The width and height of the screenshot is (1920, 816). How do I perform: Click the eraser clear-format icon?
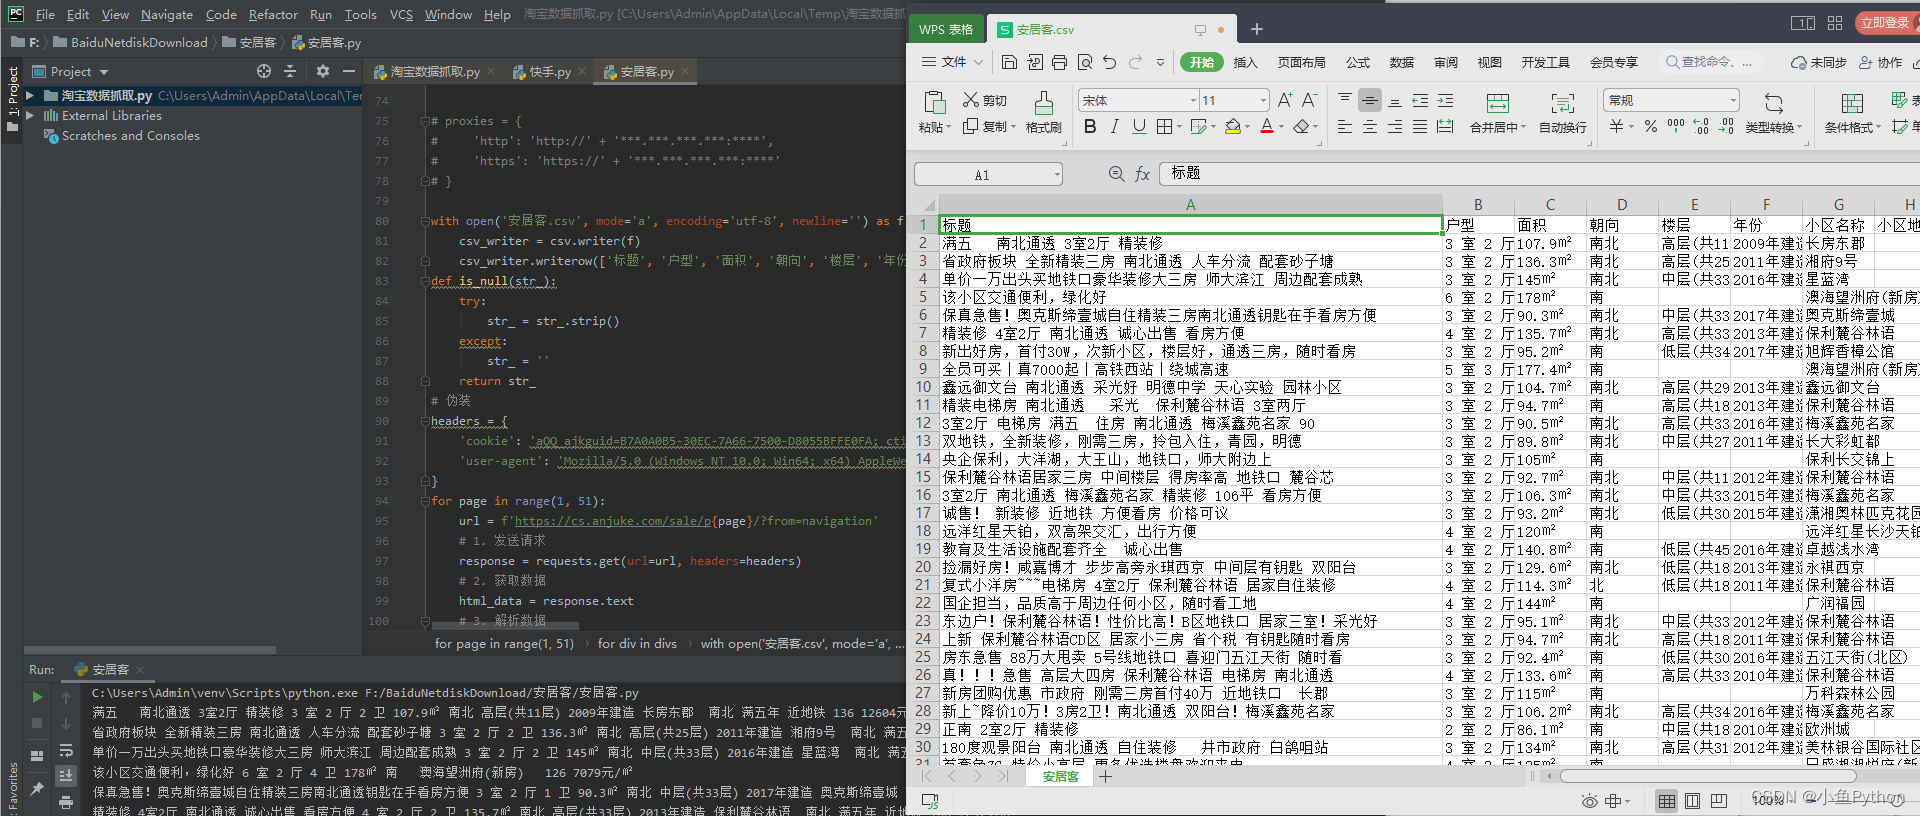point(1301,126)
